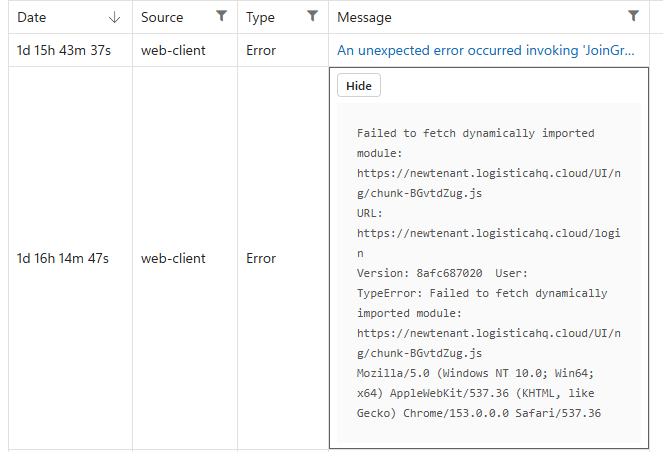The image size is (663, 452).
Task: Open the Source column filter
Action: click(x=221, y=16)
